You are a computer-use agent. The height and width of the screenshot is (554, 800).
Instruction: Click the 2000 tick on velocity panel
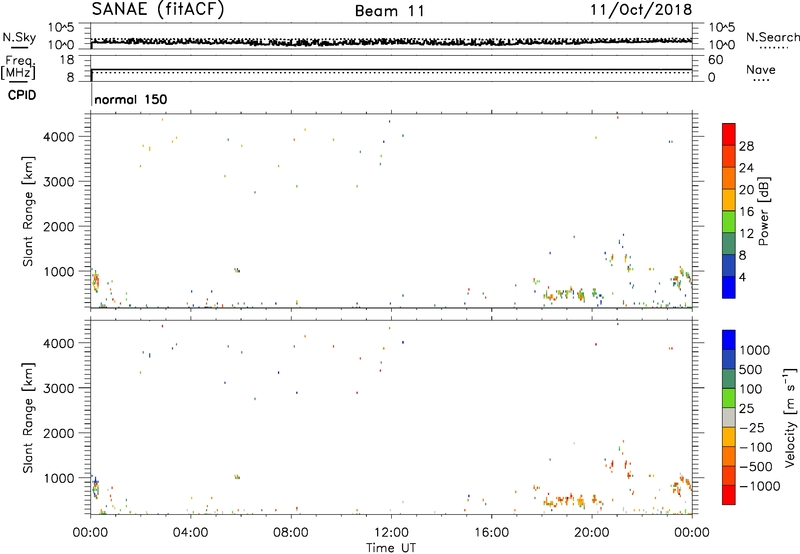(x=59, y=433)
